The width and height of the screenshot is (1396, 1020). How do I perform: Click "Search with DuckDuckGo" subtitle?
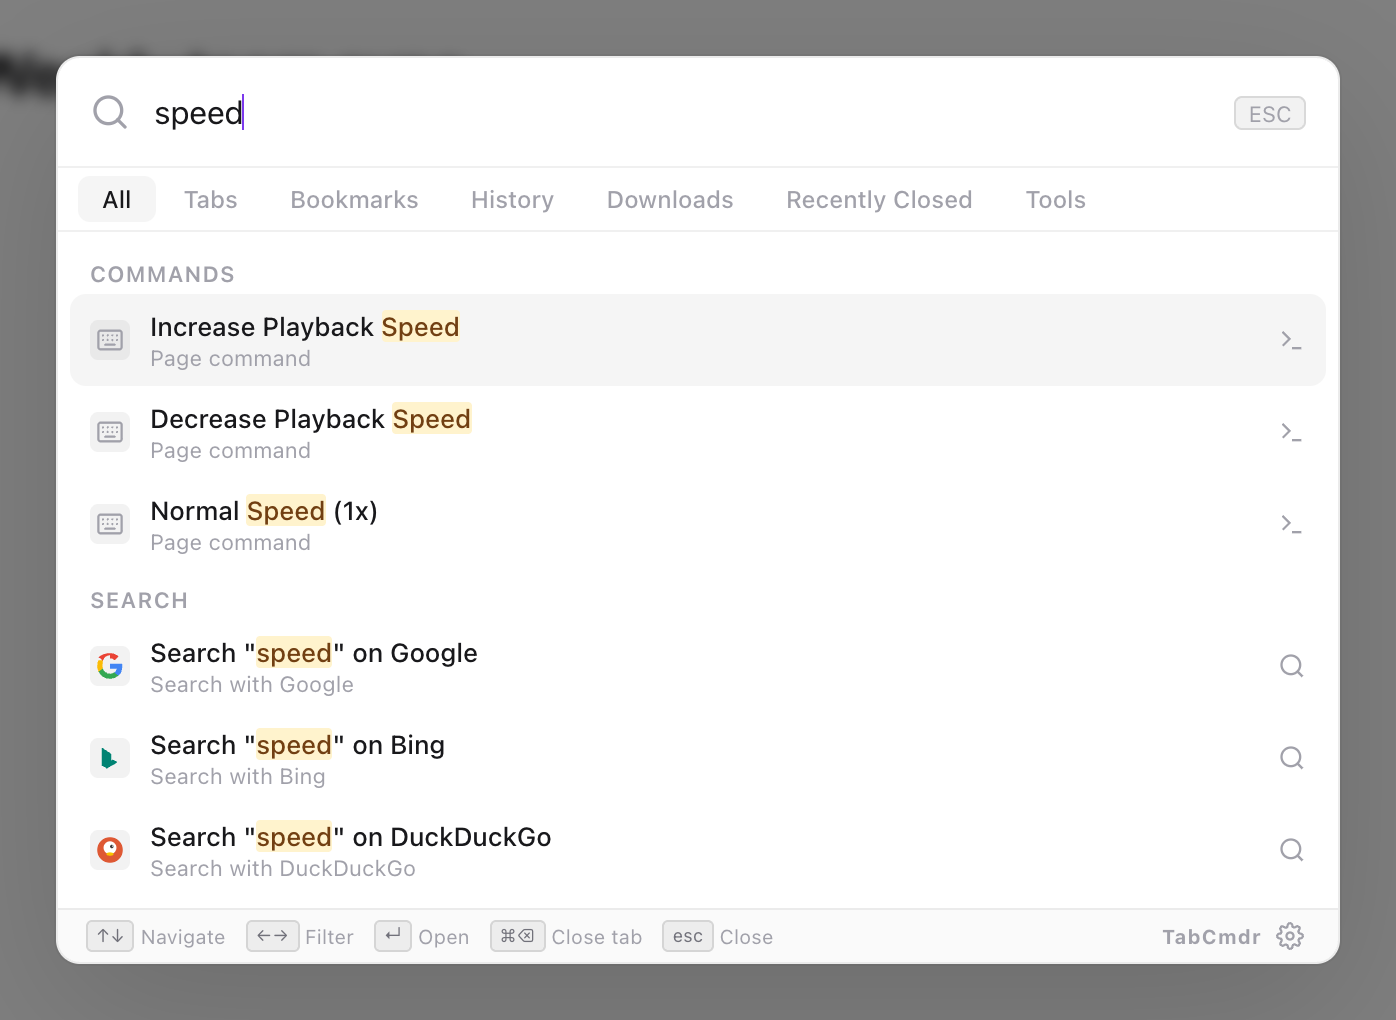(x=283, y=869)
